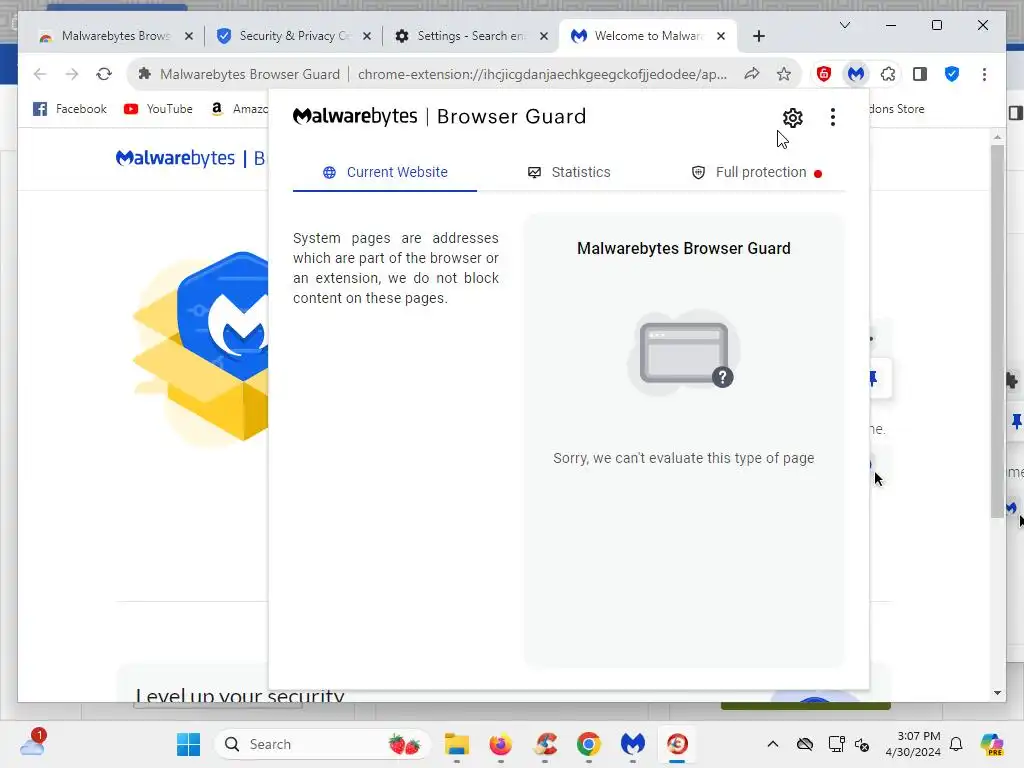Switch to the Statistics tab
Screen dimensions: 1024x768
click(569, 172)
